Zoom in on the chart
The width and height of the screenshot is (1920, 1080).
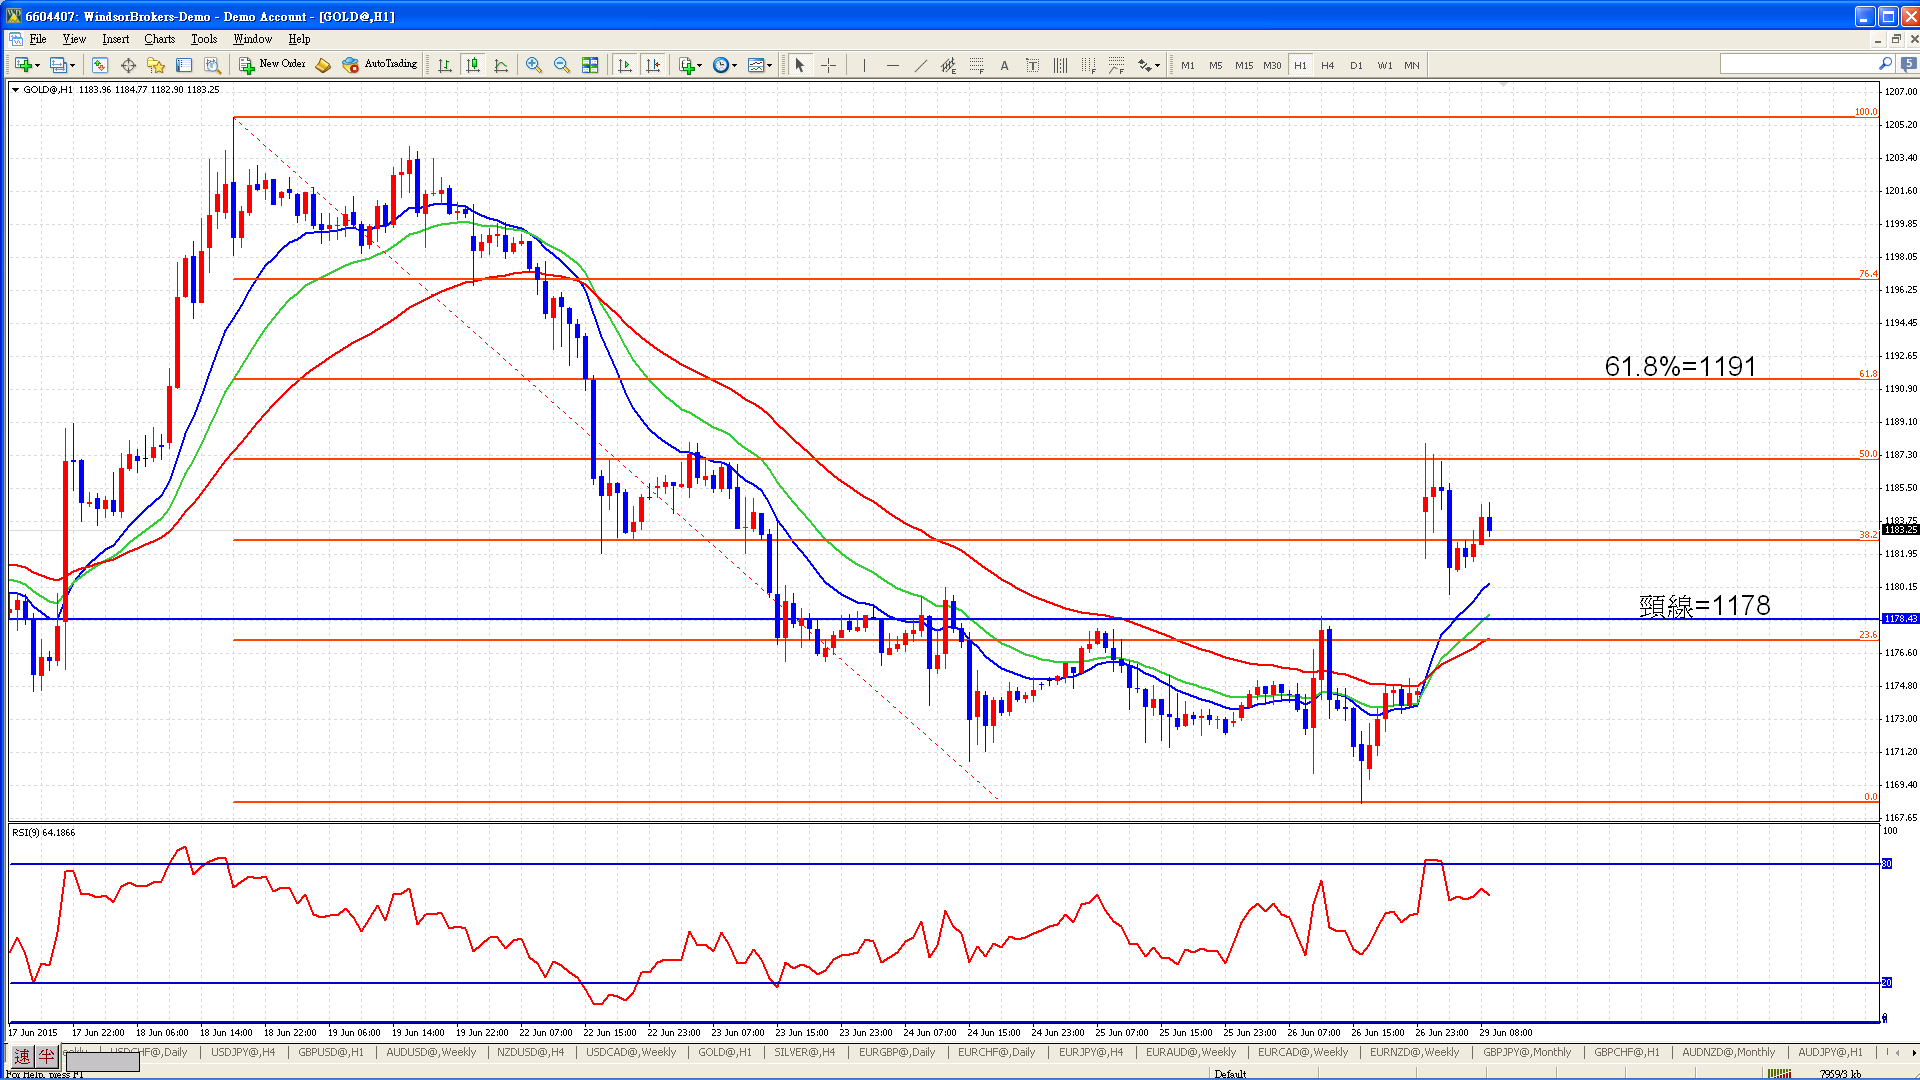point(534,65)
